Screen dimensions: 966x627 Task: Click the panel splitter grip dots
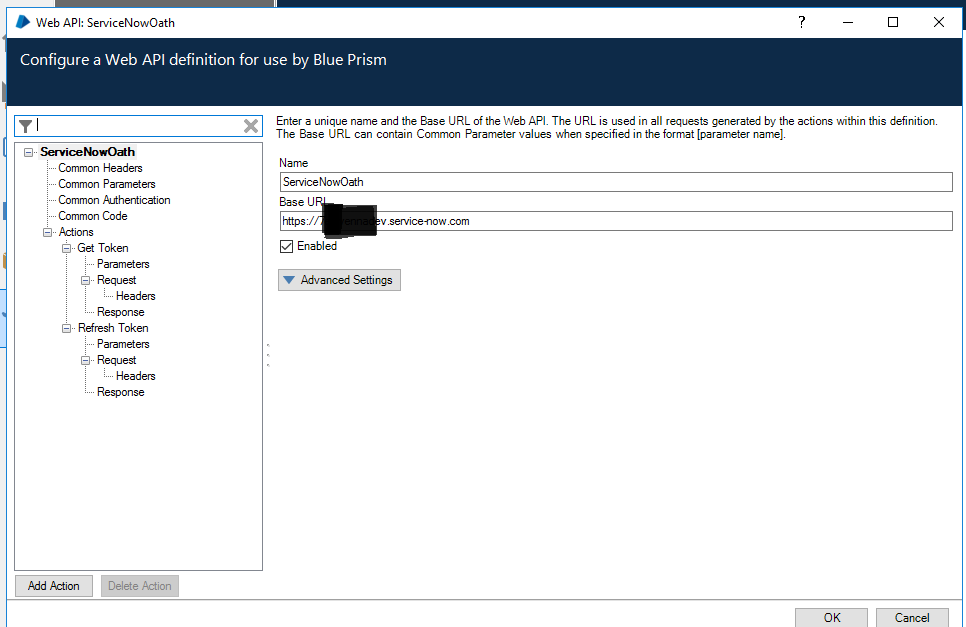click(x=268, y=355)
